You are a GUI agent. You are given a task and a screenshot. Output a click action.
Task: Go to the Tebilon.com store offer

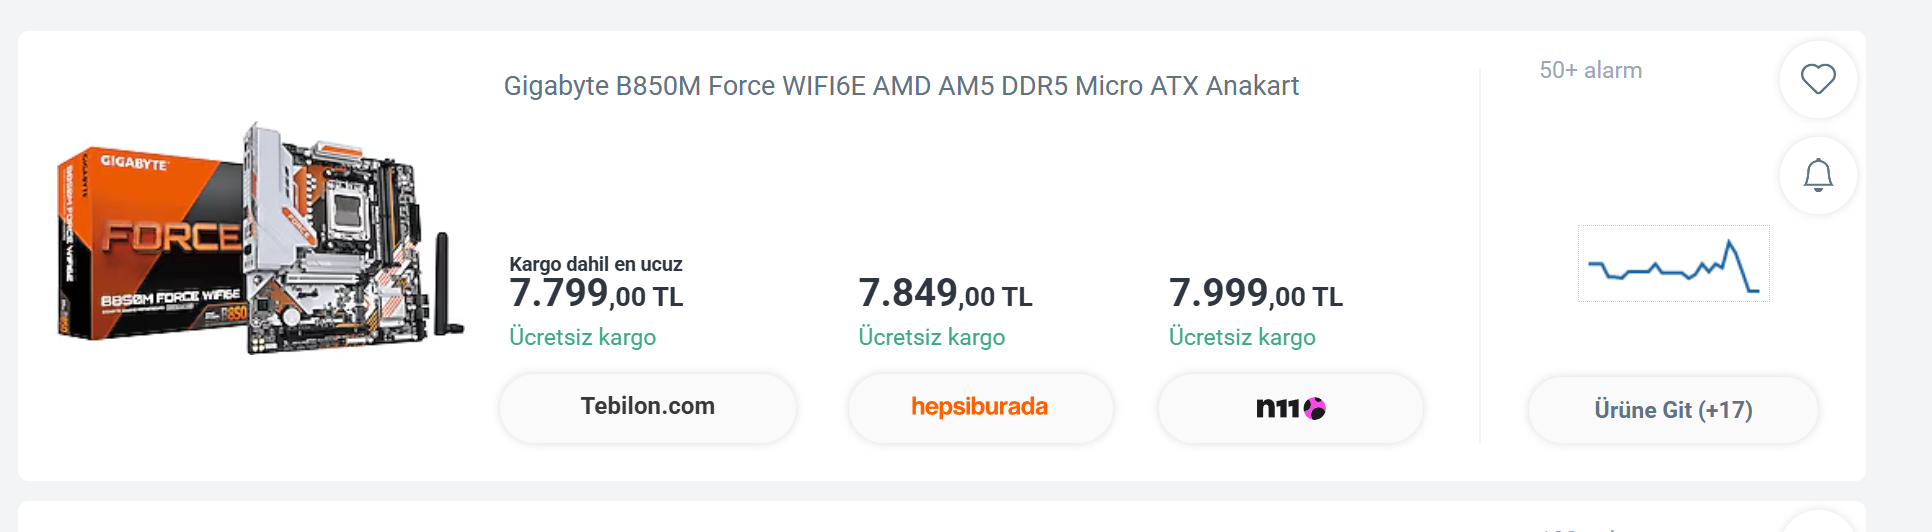pos(648,407)
